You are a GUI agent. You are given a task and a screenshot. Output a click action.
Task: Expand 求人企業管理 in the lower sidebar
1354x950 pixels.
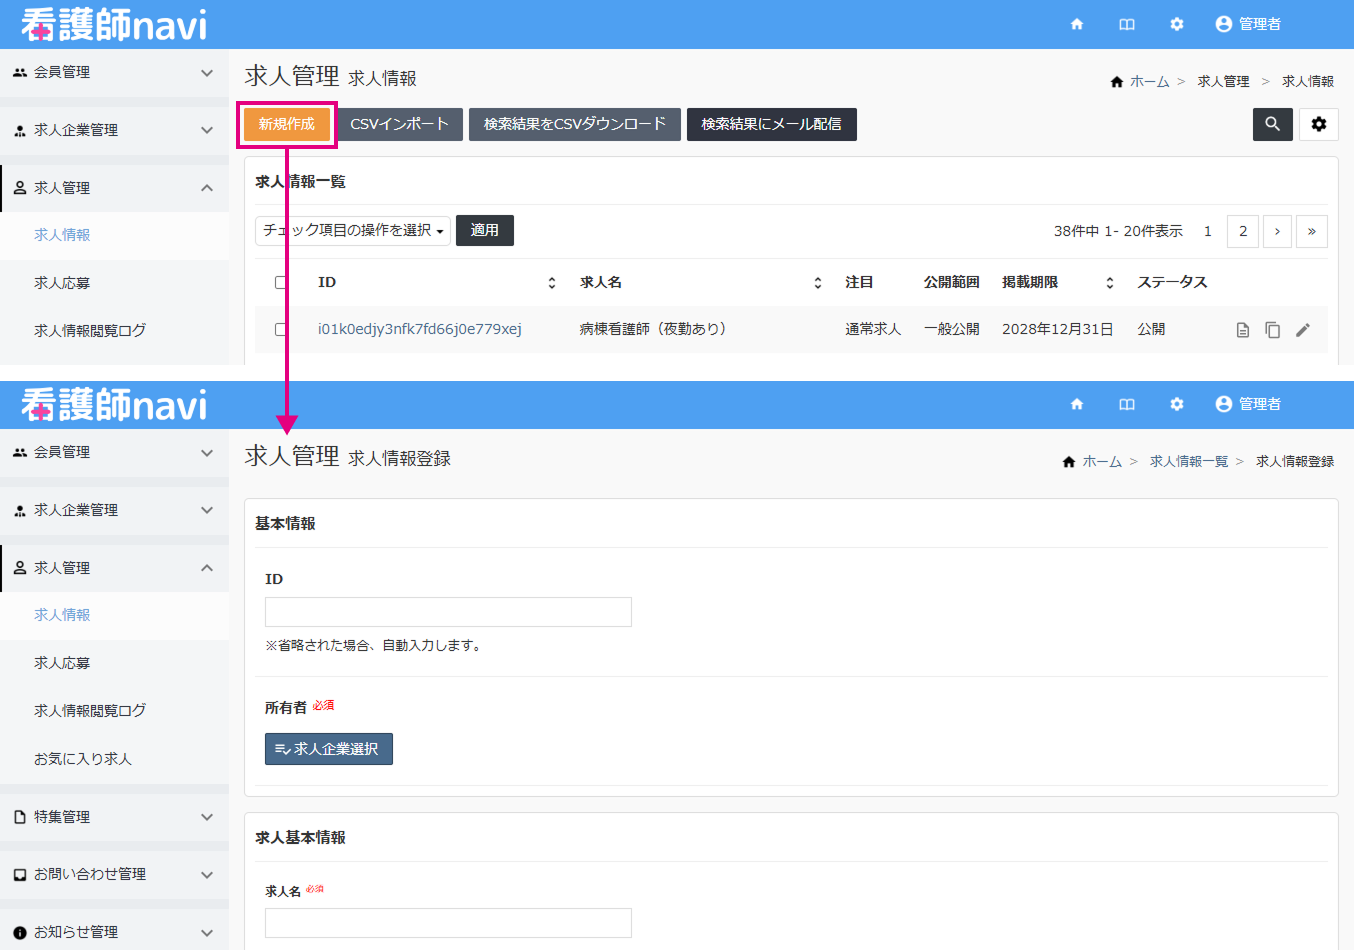pyautogui.click(x=114, y=511)
